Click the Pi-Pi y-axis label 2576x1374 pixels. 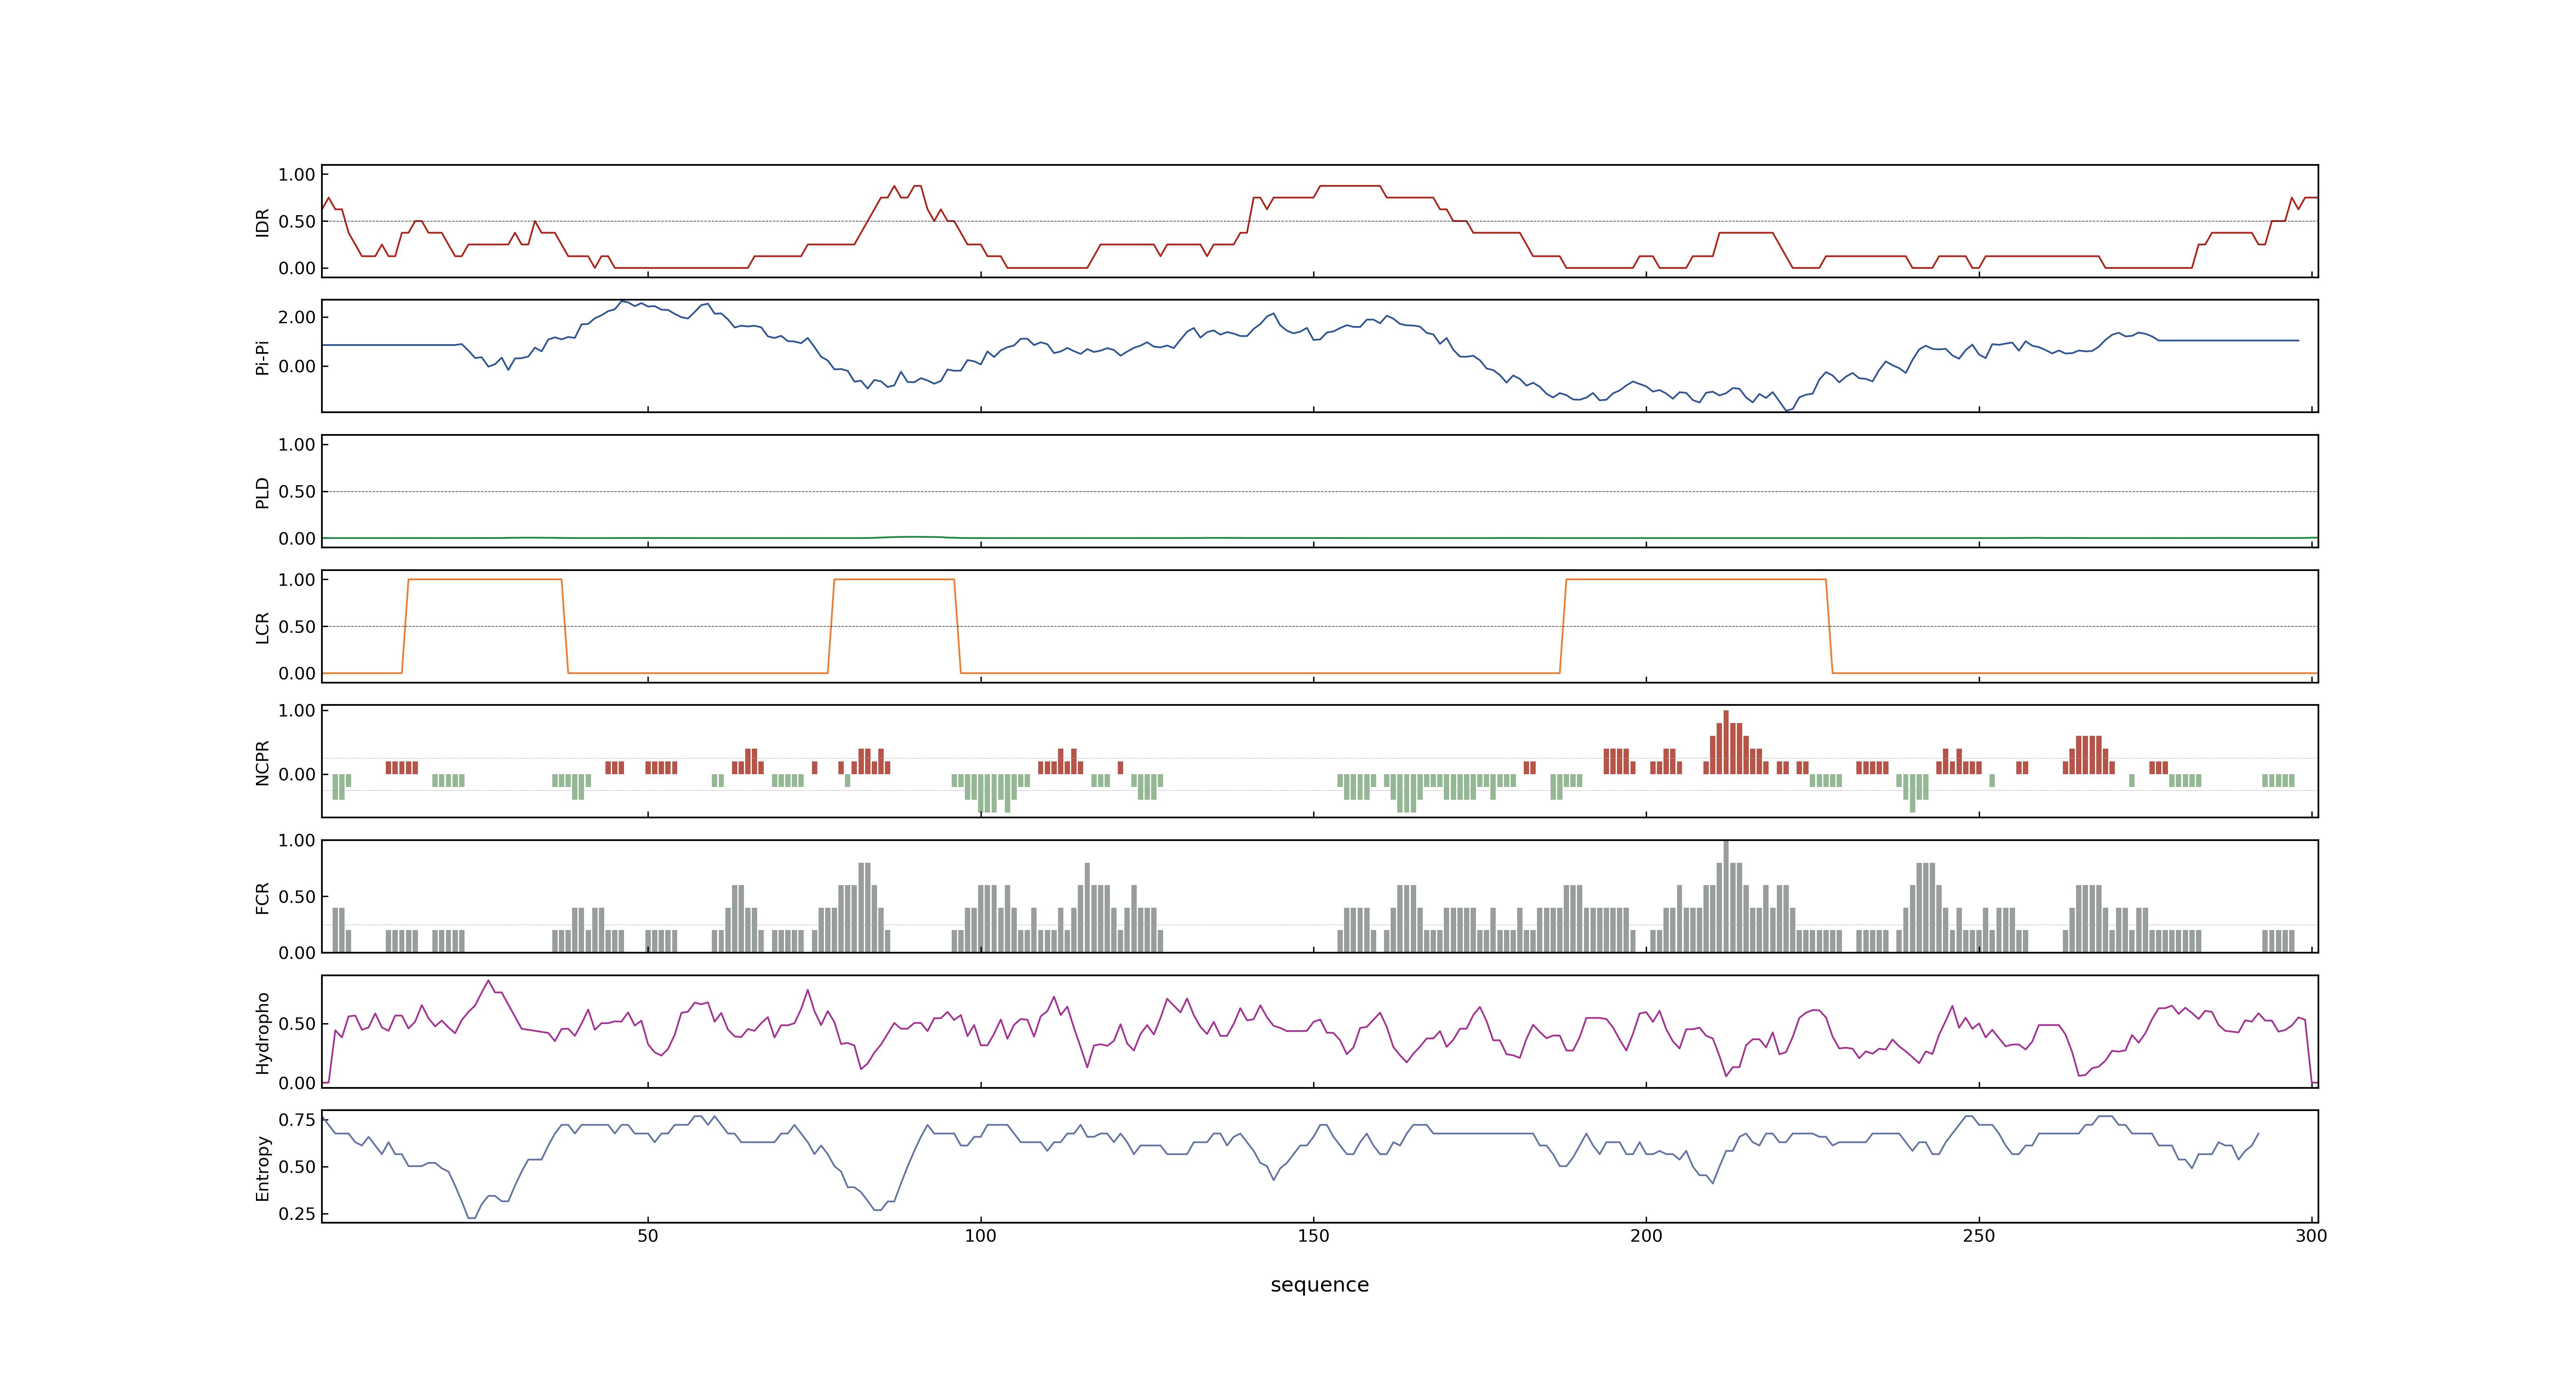click(262, 357)
